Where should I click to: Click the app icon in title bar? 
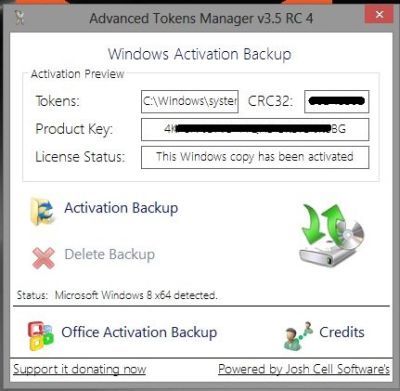(x=20, y=17)
